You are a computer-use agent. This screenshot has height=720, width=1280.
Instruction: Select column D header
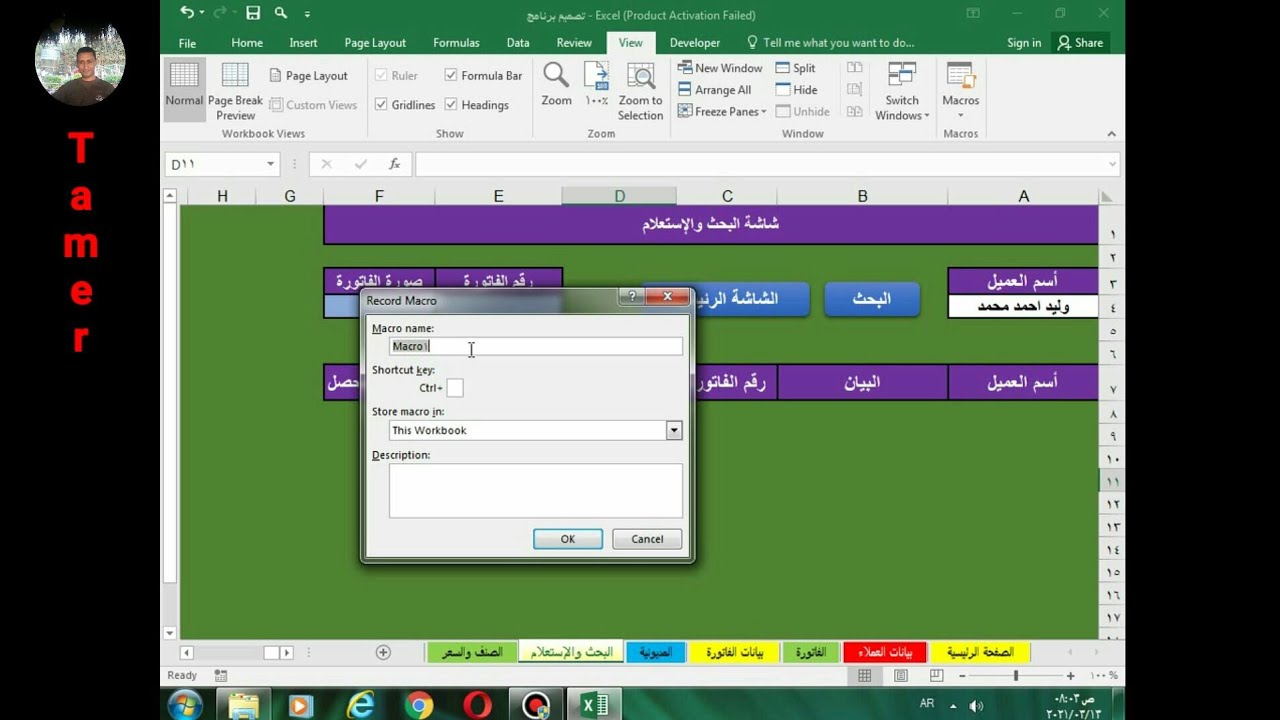[619, 197]
